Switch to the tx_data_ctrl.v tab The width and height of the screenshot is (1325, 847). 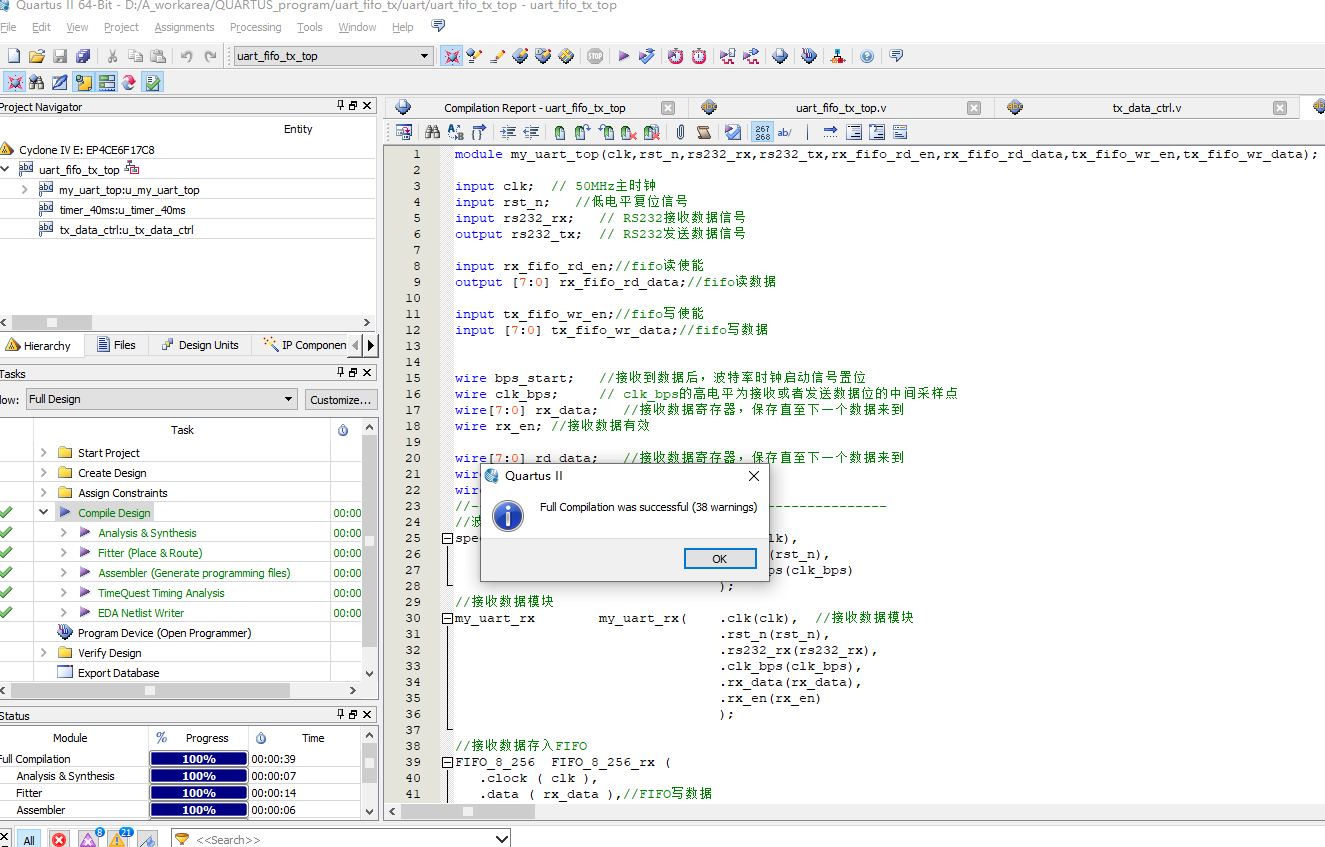[1147, 108]
